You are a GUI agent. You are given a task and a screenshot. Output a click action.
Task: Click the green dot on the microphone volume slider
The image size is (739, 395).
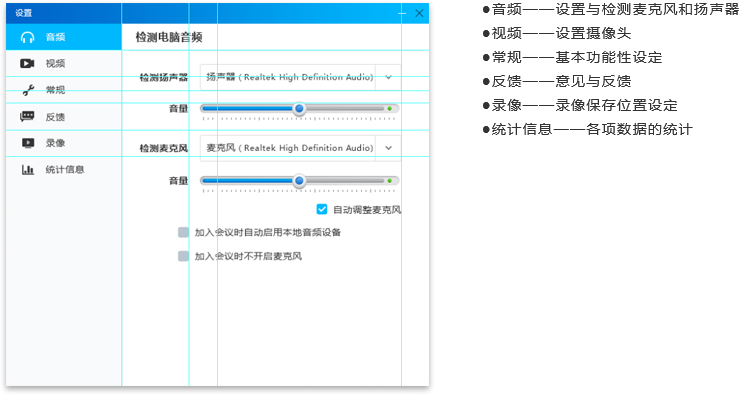click(x=389, y=181)
